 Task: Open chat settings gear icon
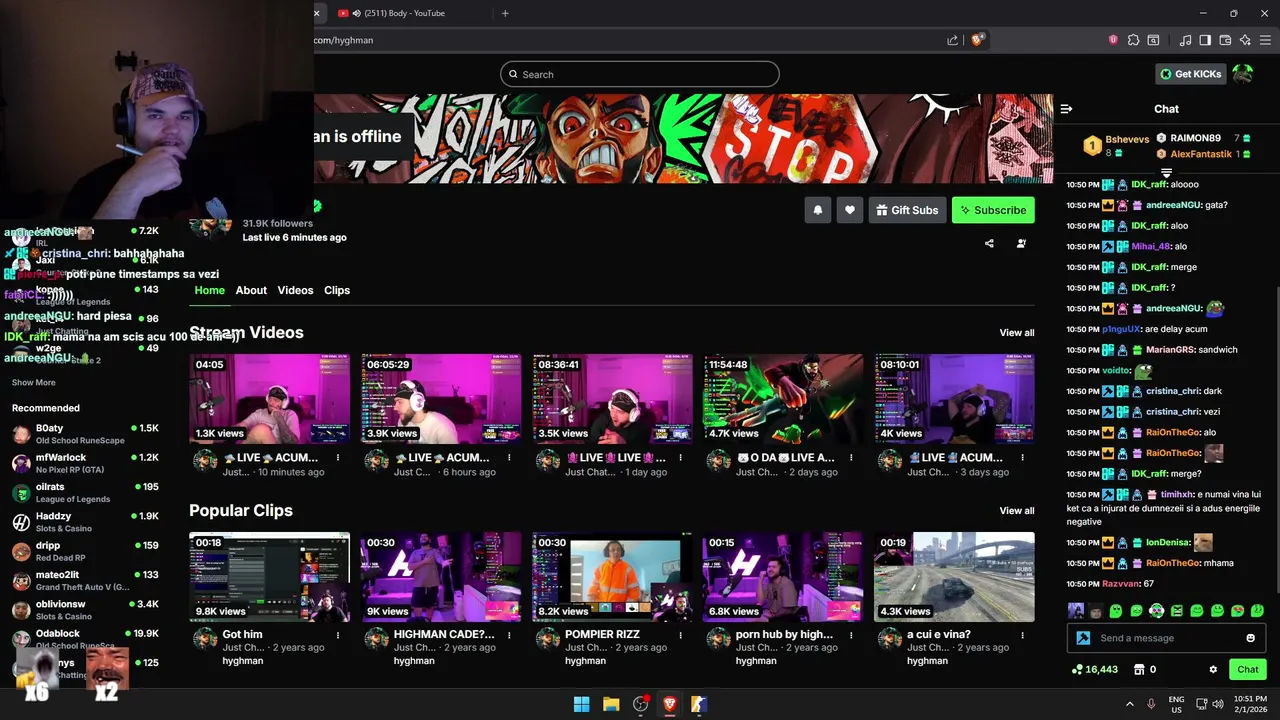1213,670
